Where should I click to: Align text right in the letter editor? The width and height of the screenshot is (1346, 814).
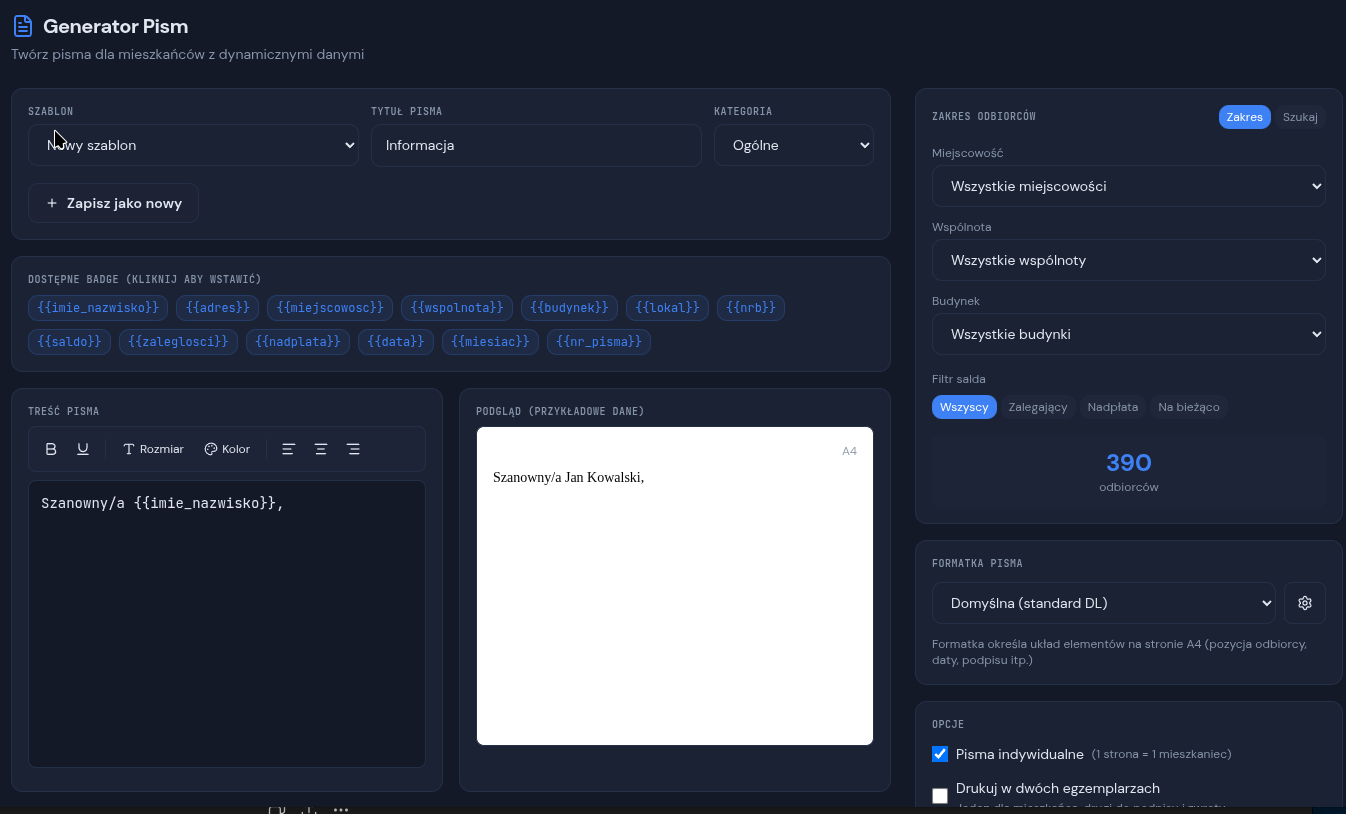(353, 449)
